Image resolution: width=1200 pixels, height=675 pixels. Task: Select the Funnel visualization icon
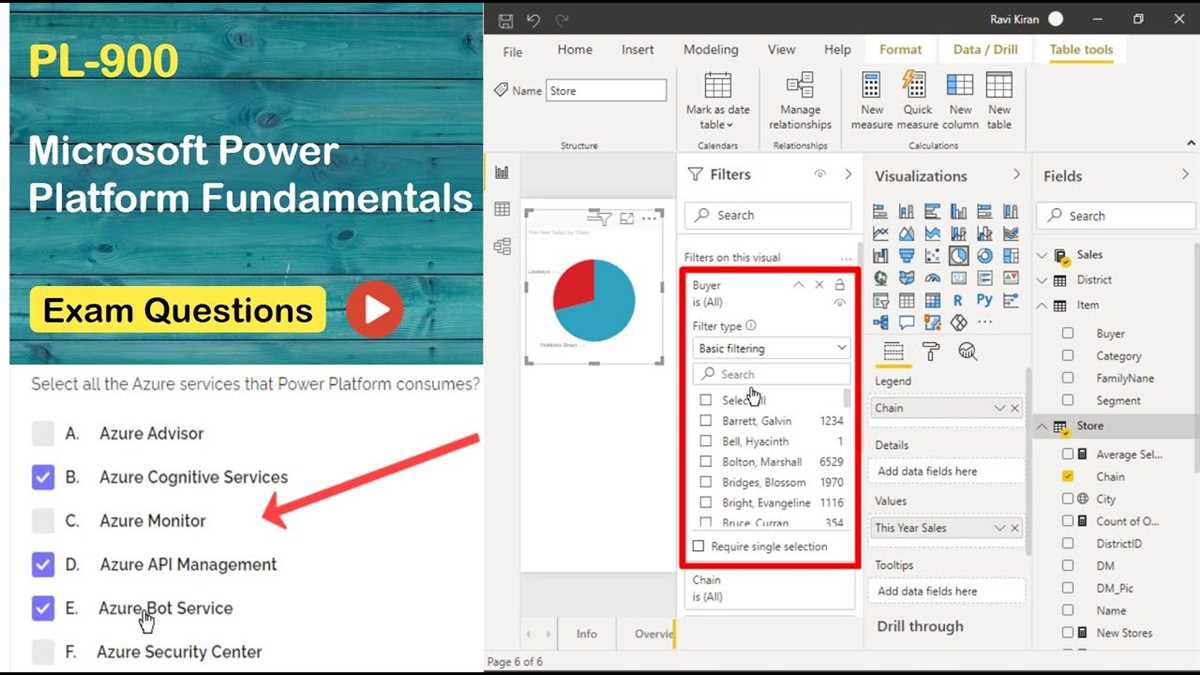coord(906,256)
